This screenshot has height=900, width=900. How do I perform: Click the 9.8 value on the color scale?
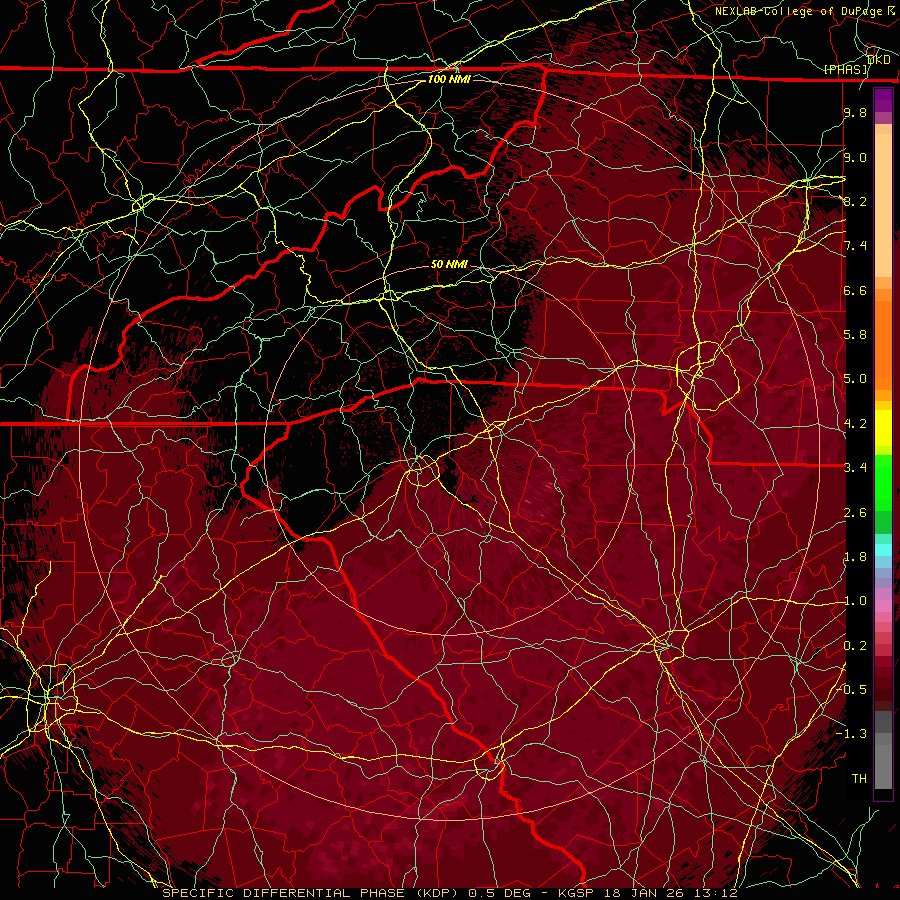[855, 112]
